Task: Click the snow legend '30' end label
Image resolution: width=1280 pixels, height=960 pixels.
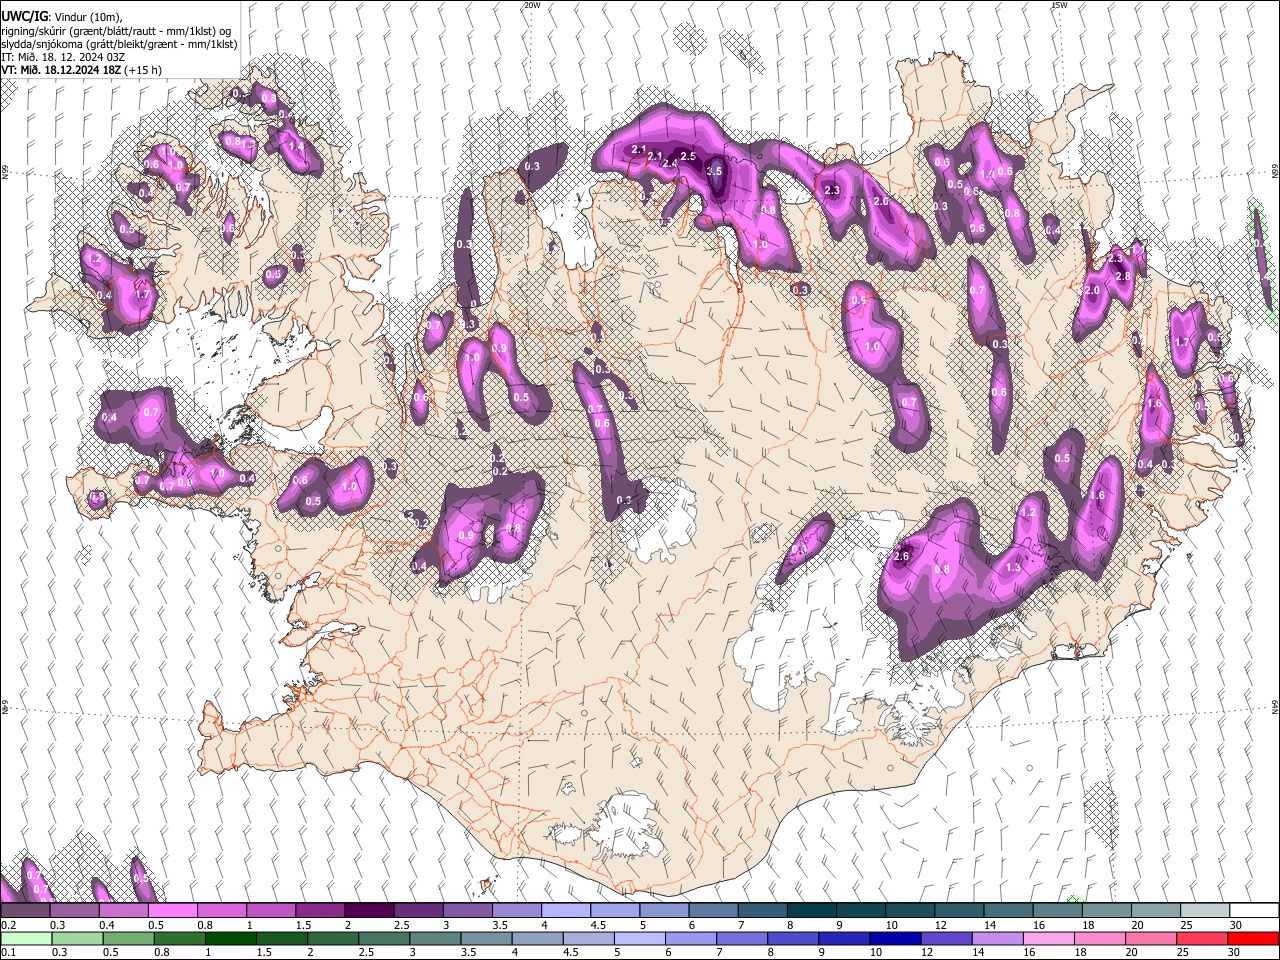Action: point(1236,925)
